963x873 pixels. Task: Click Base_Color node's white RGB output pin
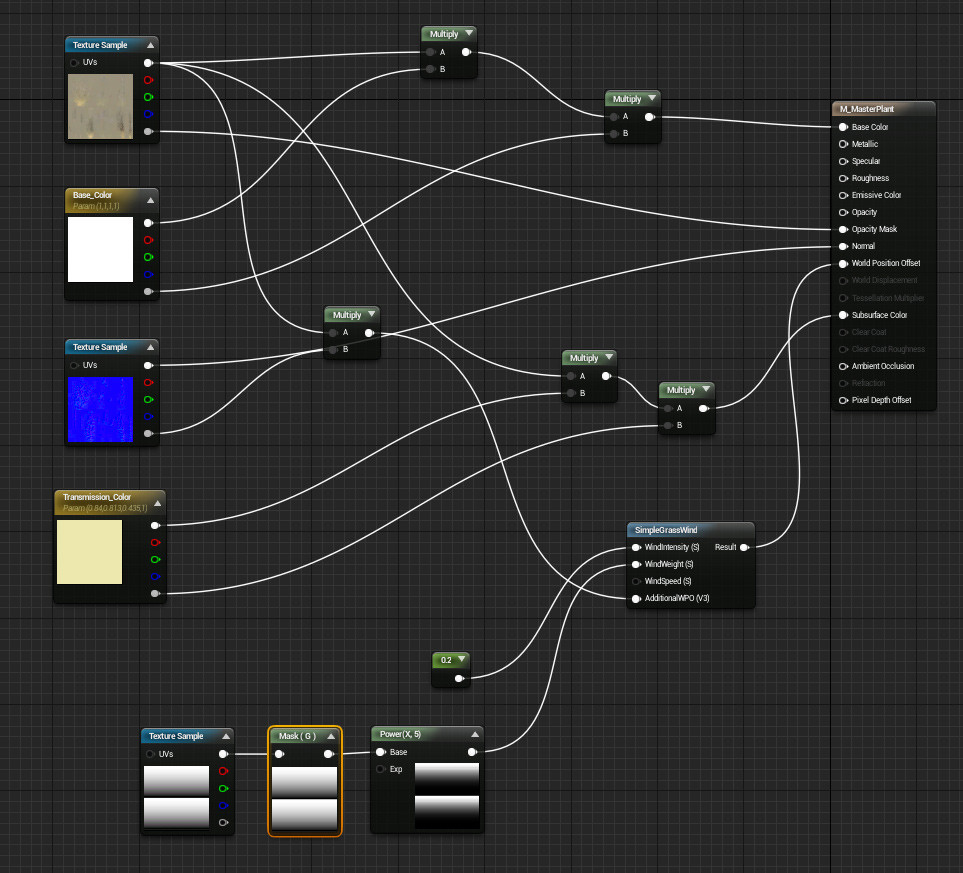pos(148,223)
